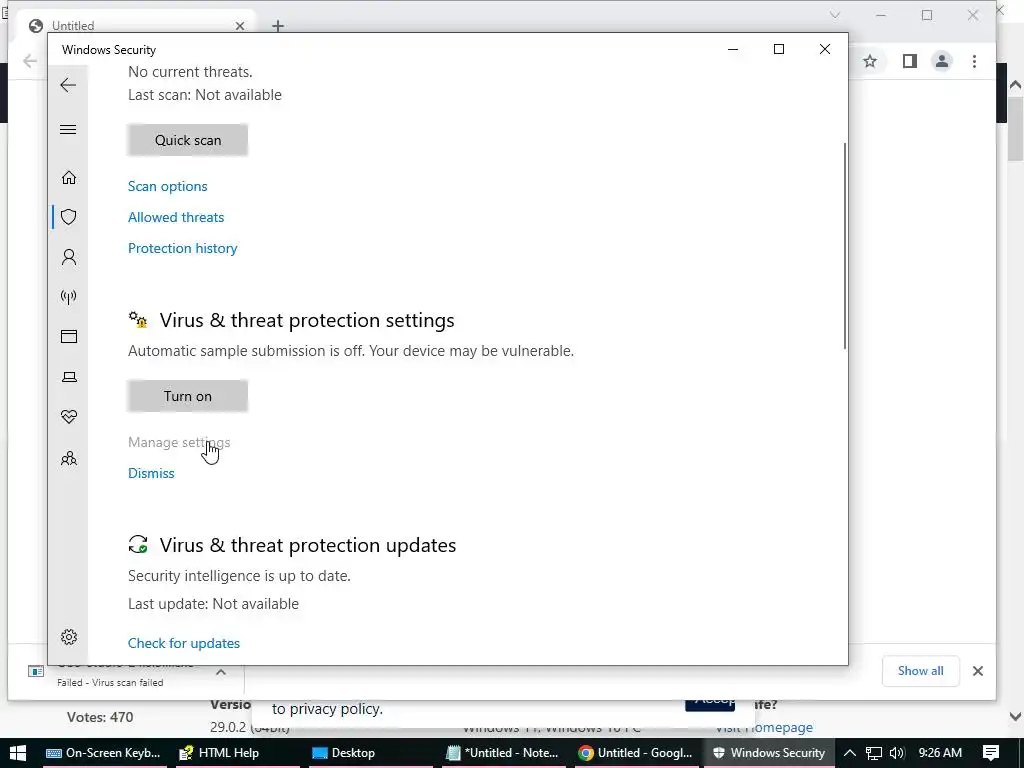Viewport: 1024px width, 768px height.
Task: Open Manage settings link
Action: point(179,442)
